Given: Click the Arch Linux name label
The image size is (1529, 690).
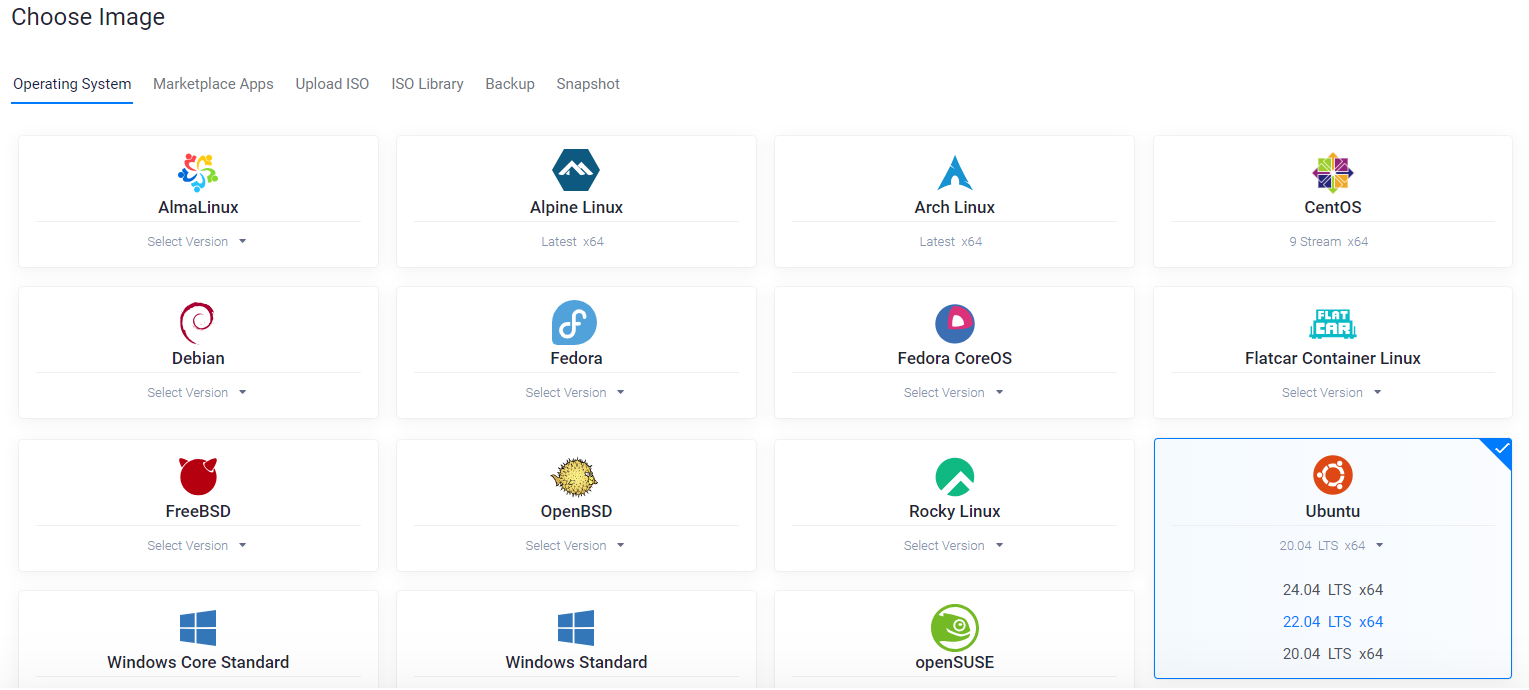Looking at the screenshot, I should (x=954, y=208).
